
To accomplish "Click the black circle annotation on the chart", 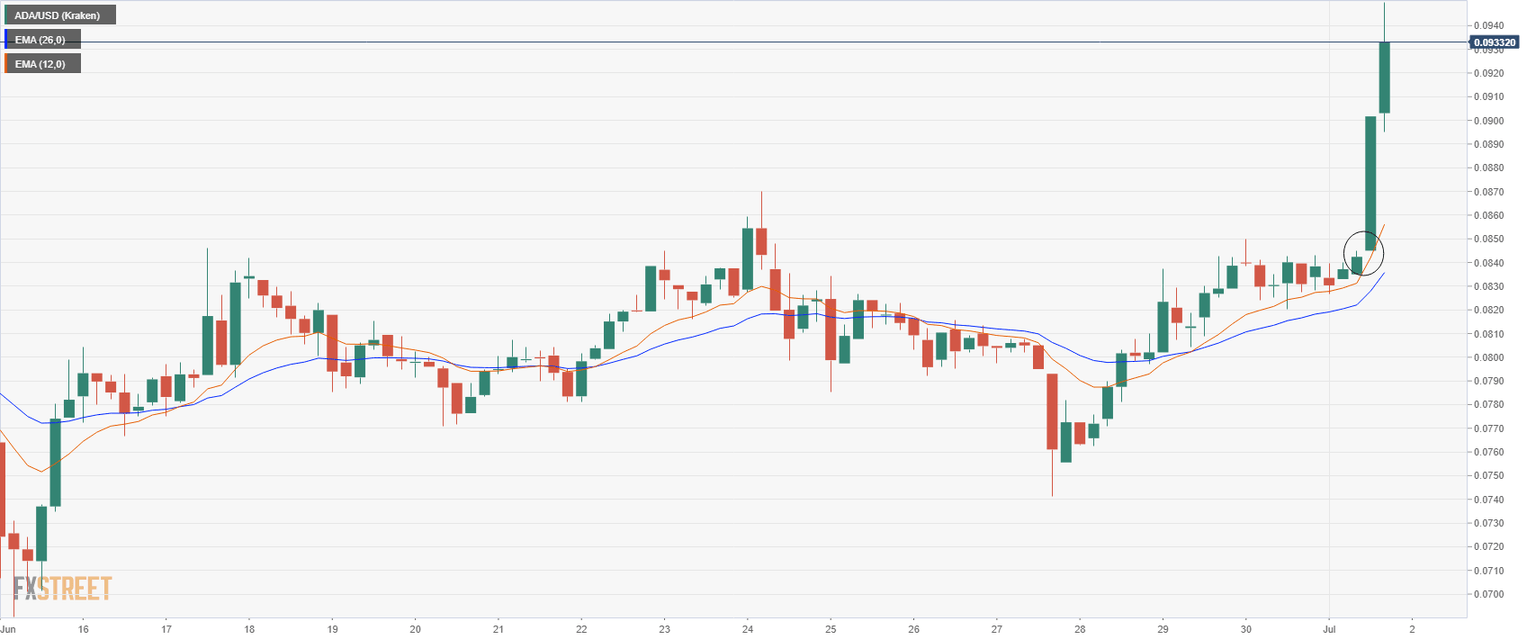I will [x=1363, y=252].
